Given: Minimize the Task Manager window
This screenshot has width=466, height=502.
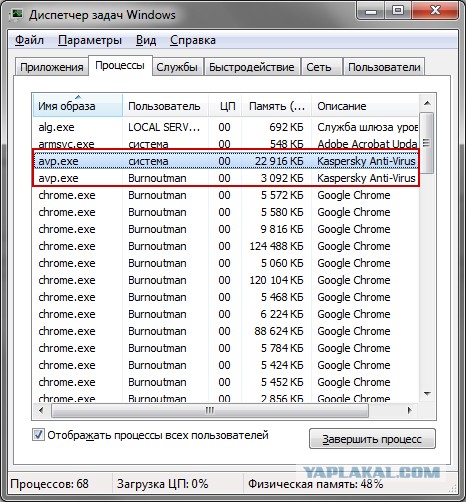Looking at the screenshot, I should [371, 11].
